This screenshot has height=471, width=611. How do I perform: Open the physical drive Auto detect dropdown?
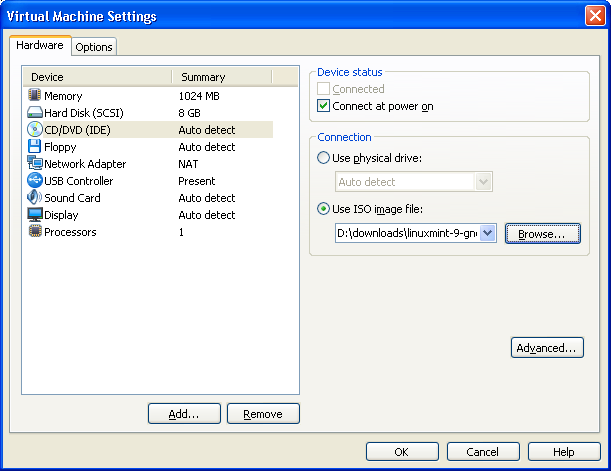(414, 182)
